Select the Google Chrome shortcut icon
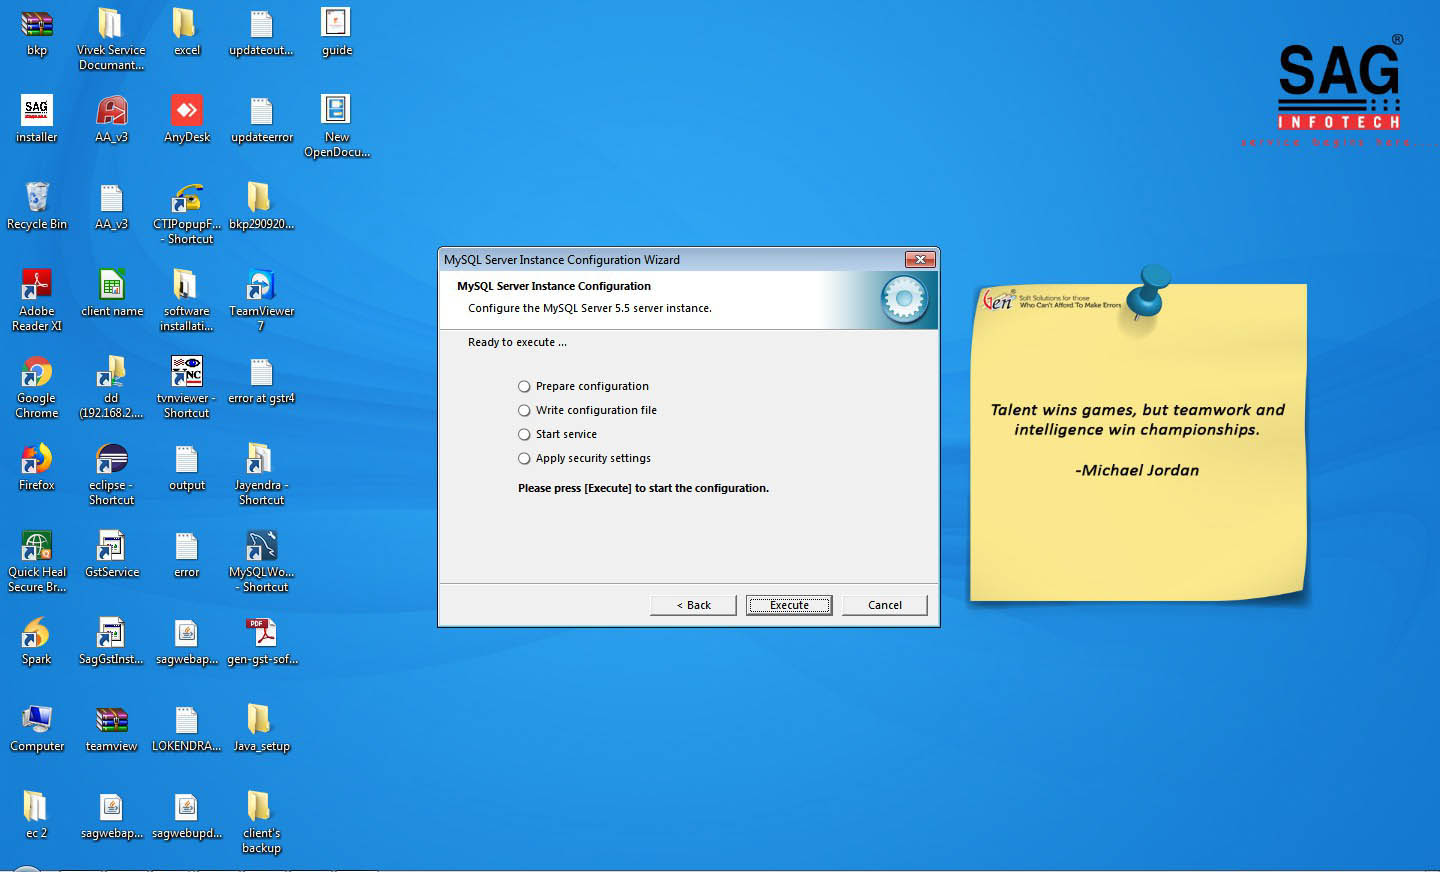 coord(37,374)
